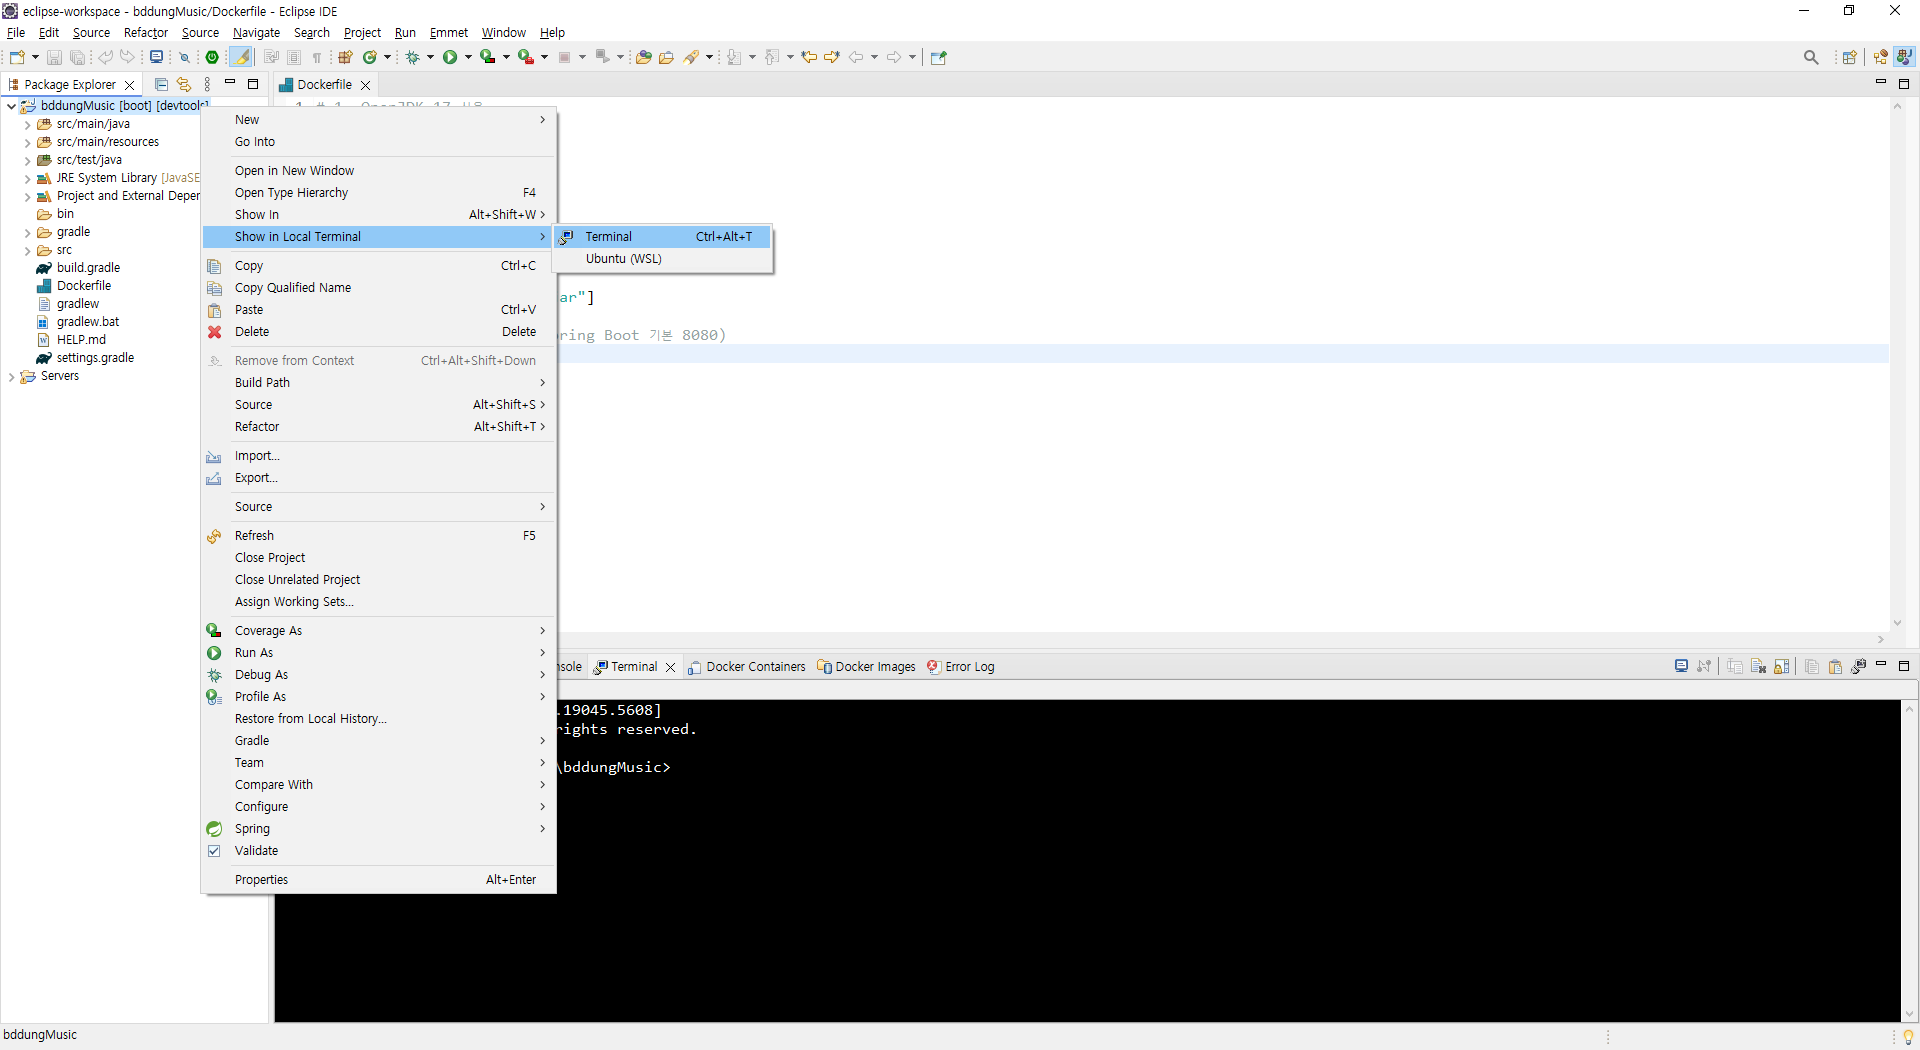This screenshot has height=1050, width=1920.
Task: Click Validate in the context menu
Action: (x=379, y=851)
